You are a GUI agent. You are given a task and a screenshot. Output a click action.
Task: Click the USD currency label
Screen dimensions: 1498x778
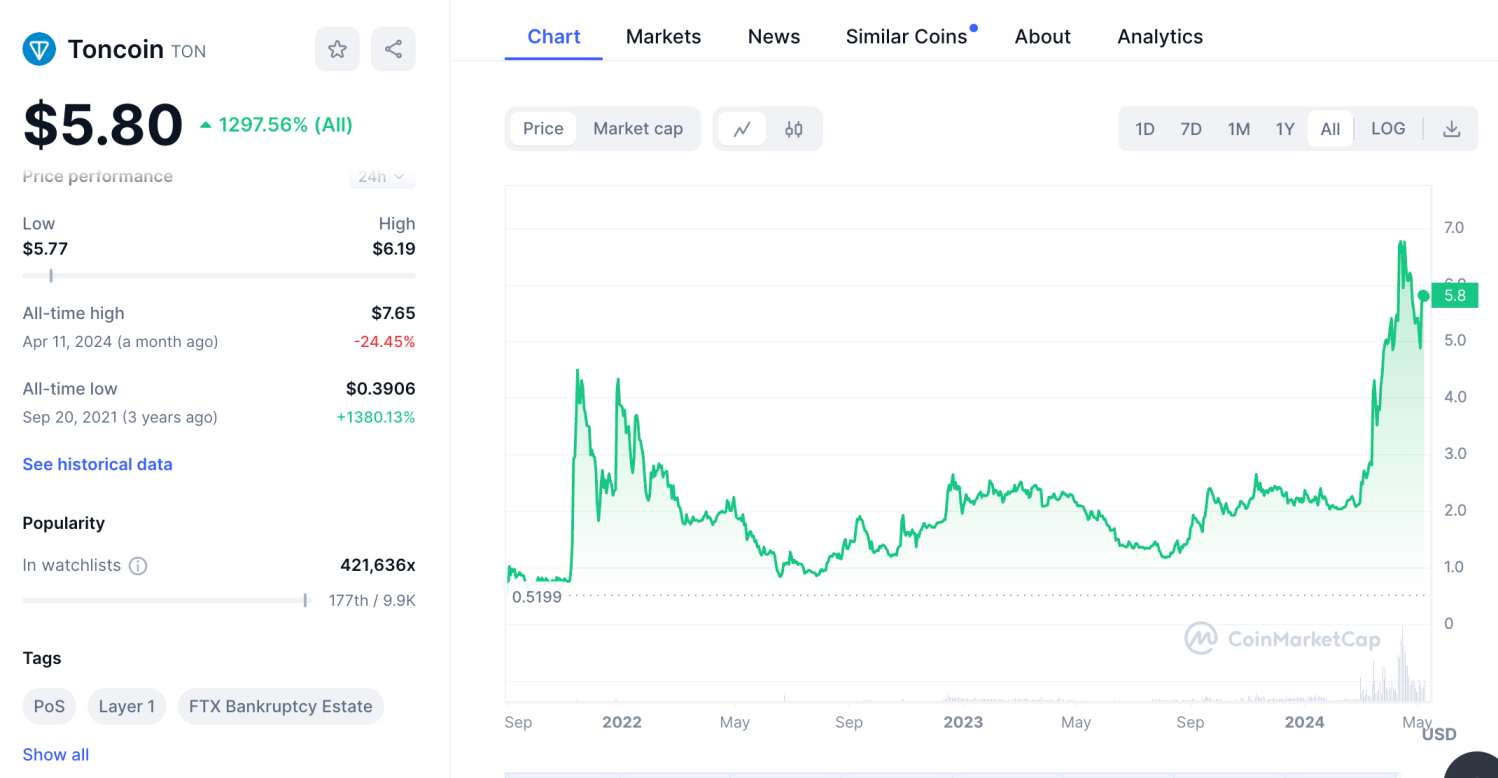coord(1439,735)
